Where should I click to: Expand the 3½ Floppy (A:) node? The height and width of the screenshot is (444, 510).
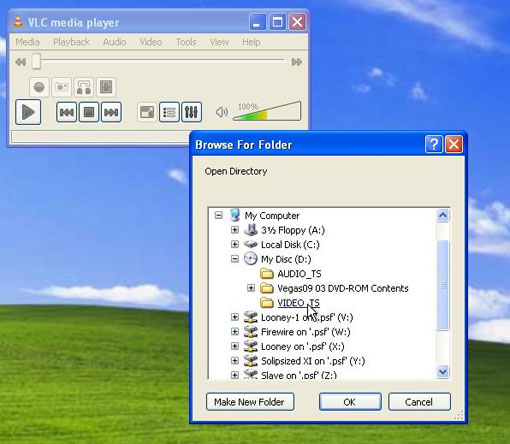pyautogui.click(x=235, y=230)
